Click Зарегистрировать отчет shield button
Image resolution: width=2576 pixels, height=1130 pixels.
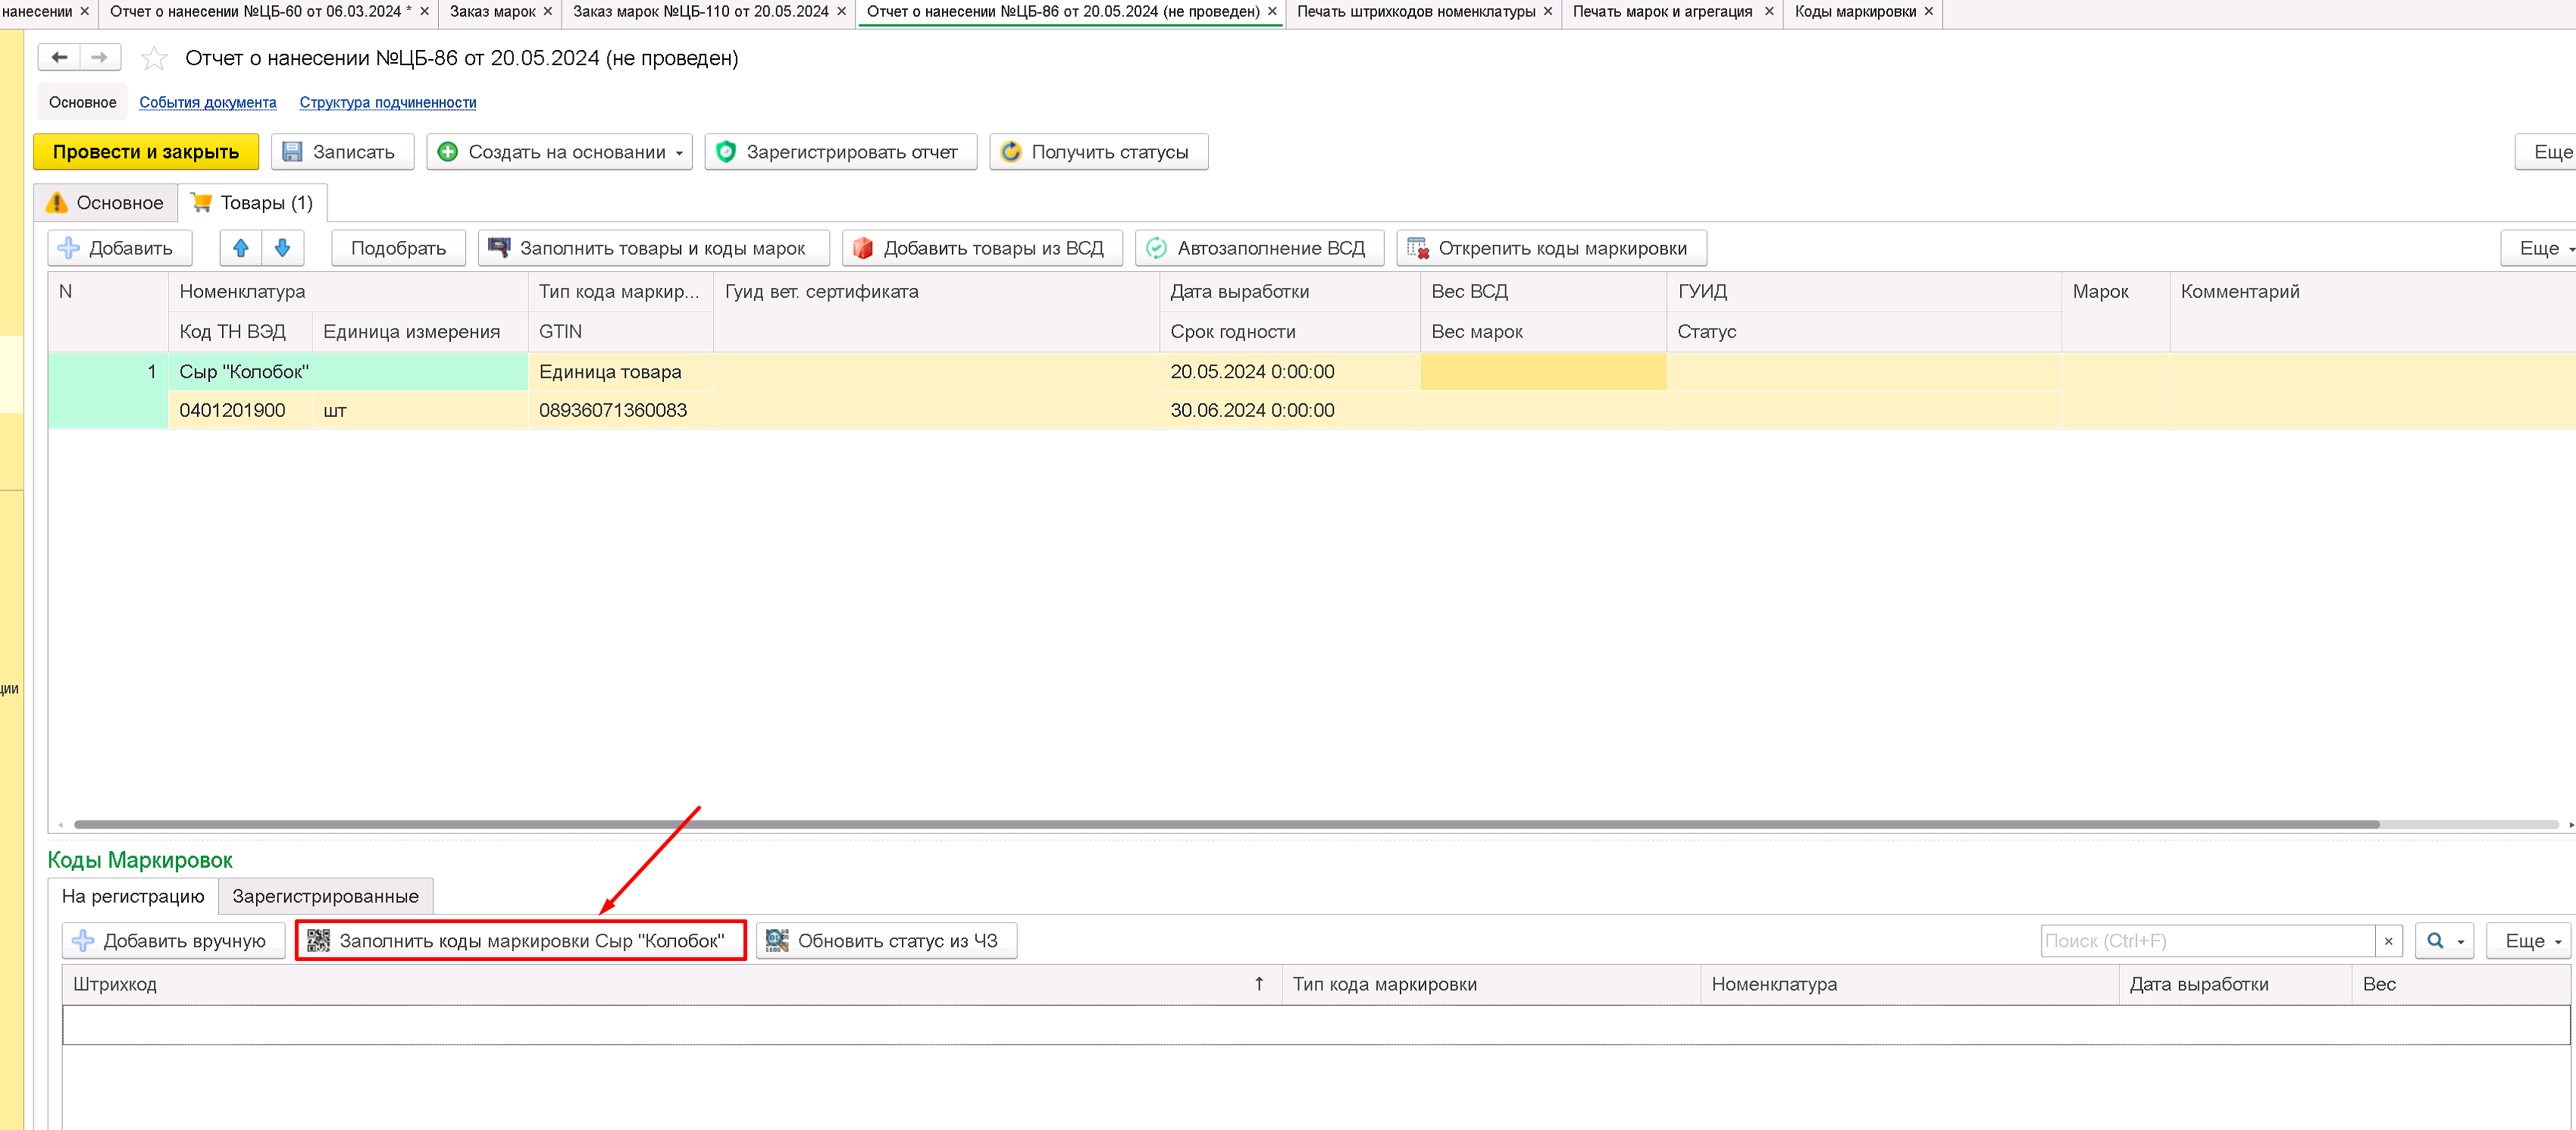[x=840, y=152]
